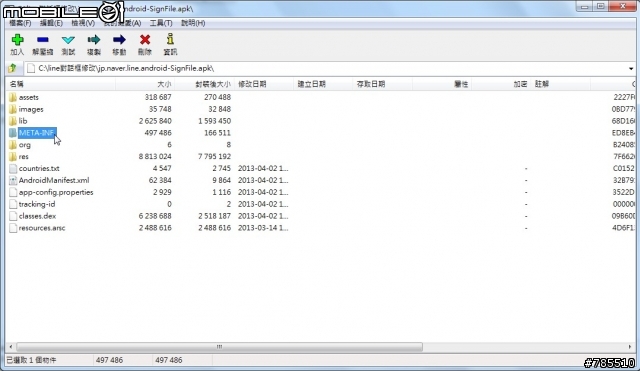The width and height of the screenshot is (640, 371).
Task: Sort by Accessed date (存取日期) column header
Action: click(382, 84)
